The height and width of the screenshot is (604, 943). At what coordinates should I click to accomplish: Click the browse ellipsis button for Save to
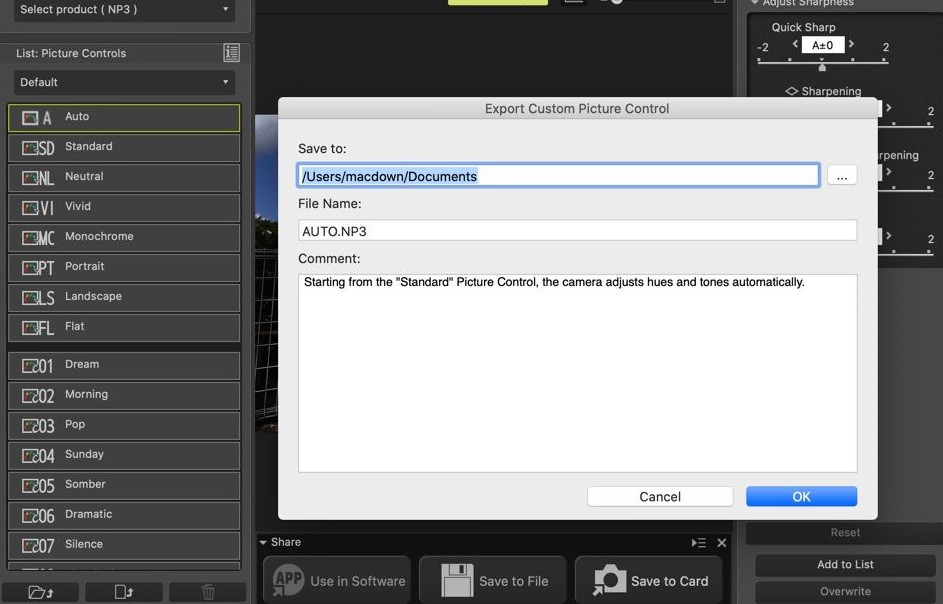tap(841, 176)
